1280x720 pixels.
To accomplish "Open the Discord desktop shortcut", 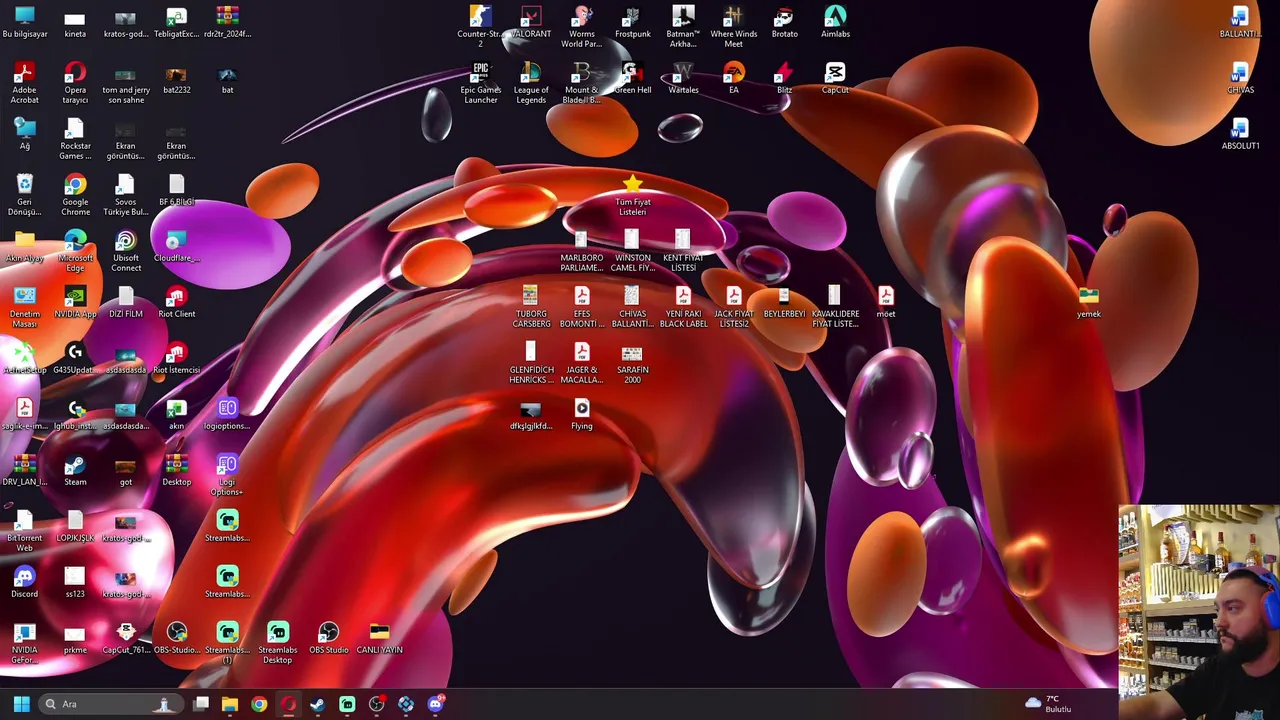I will (x=25, y=582).
